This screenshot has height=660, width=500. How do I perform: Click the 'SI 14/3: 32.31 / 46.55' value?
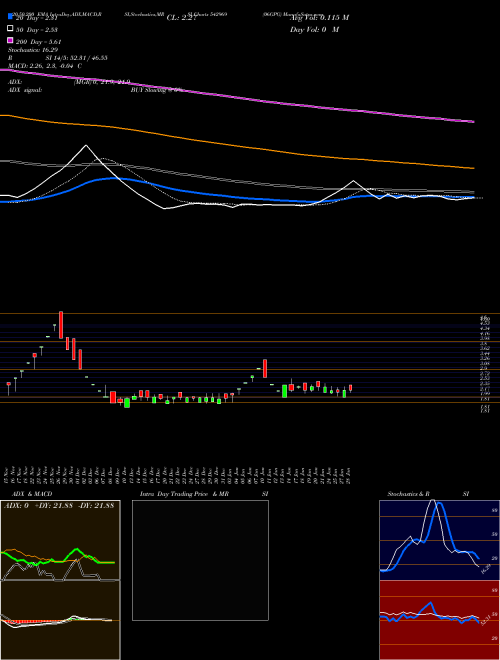(77, 58)
